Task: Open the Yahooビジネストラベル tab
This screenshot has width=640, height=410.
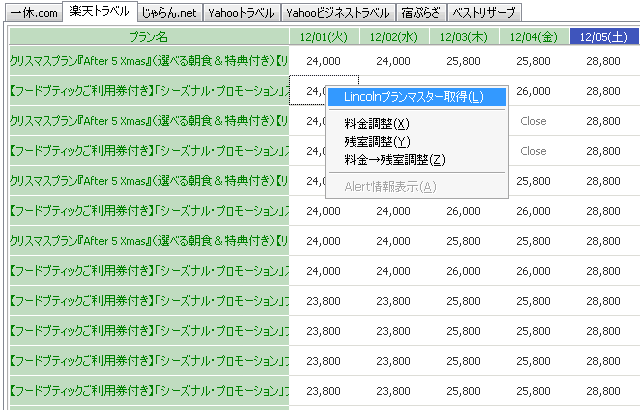Action: pos(337,13)
